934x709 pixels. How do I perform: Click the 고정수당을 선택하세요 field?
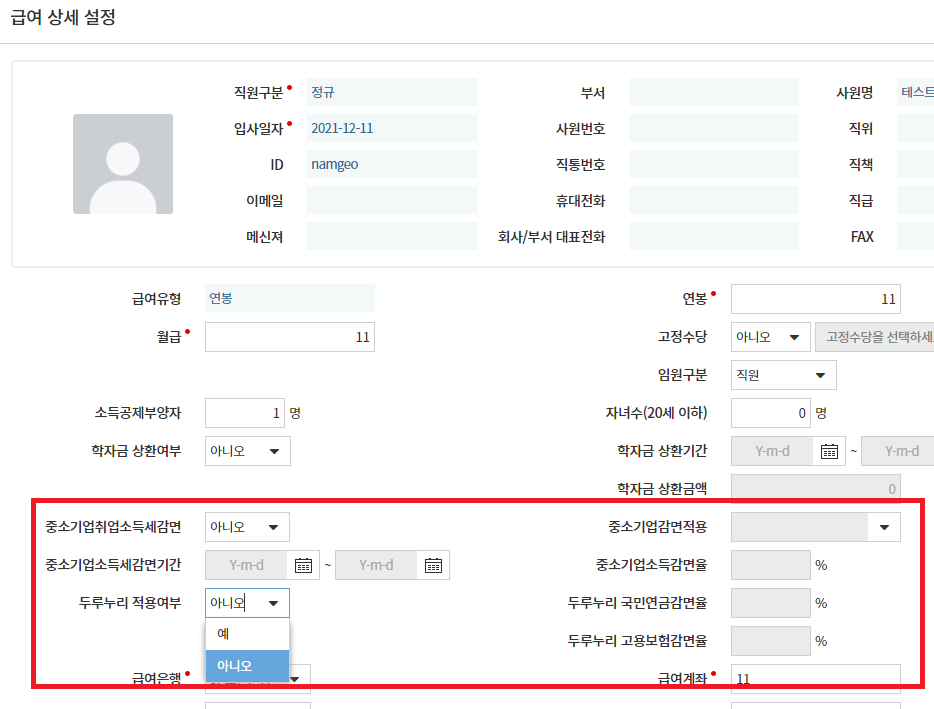(876, 337)
